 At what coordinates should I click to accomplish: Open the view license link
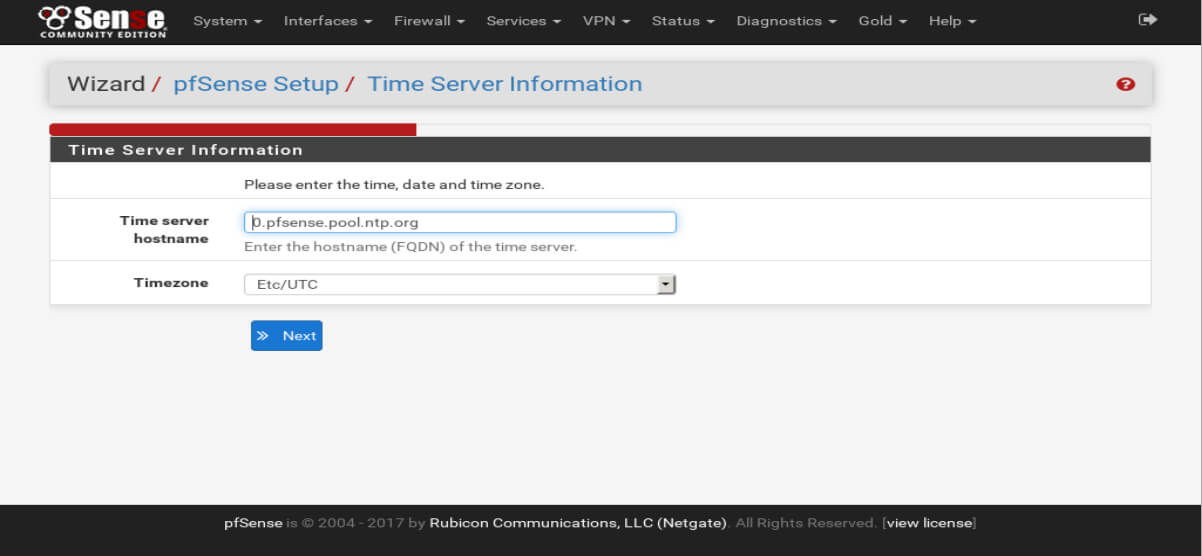929,523
